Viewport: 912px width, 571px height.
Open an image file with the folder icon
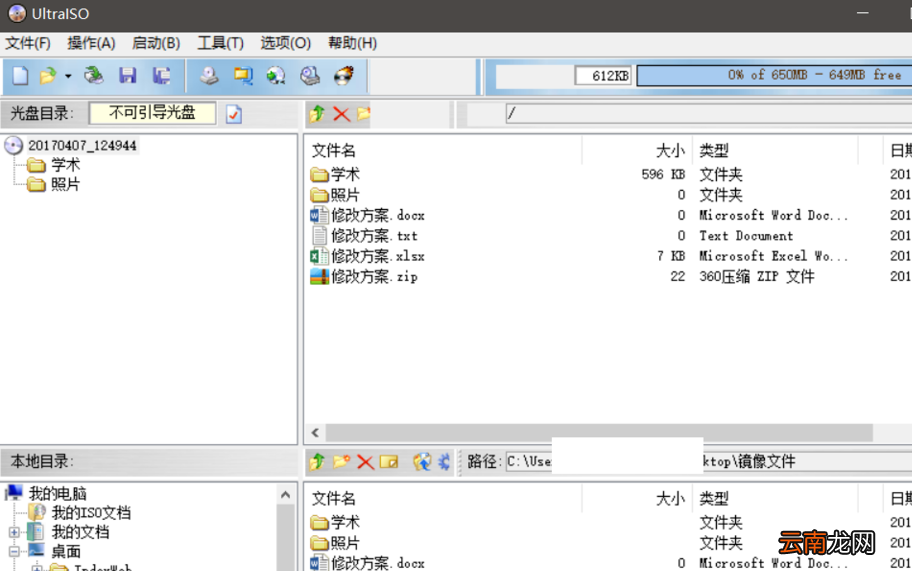coord(48,76)
